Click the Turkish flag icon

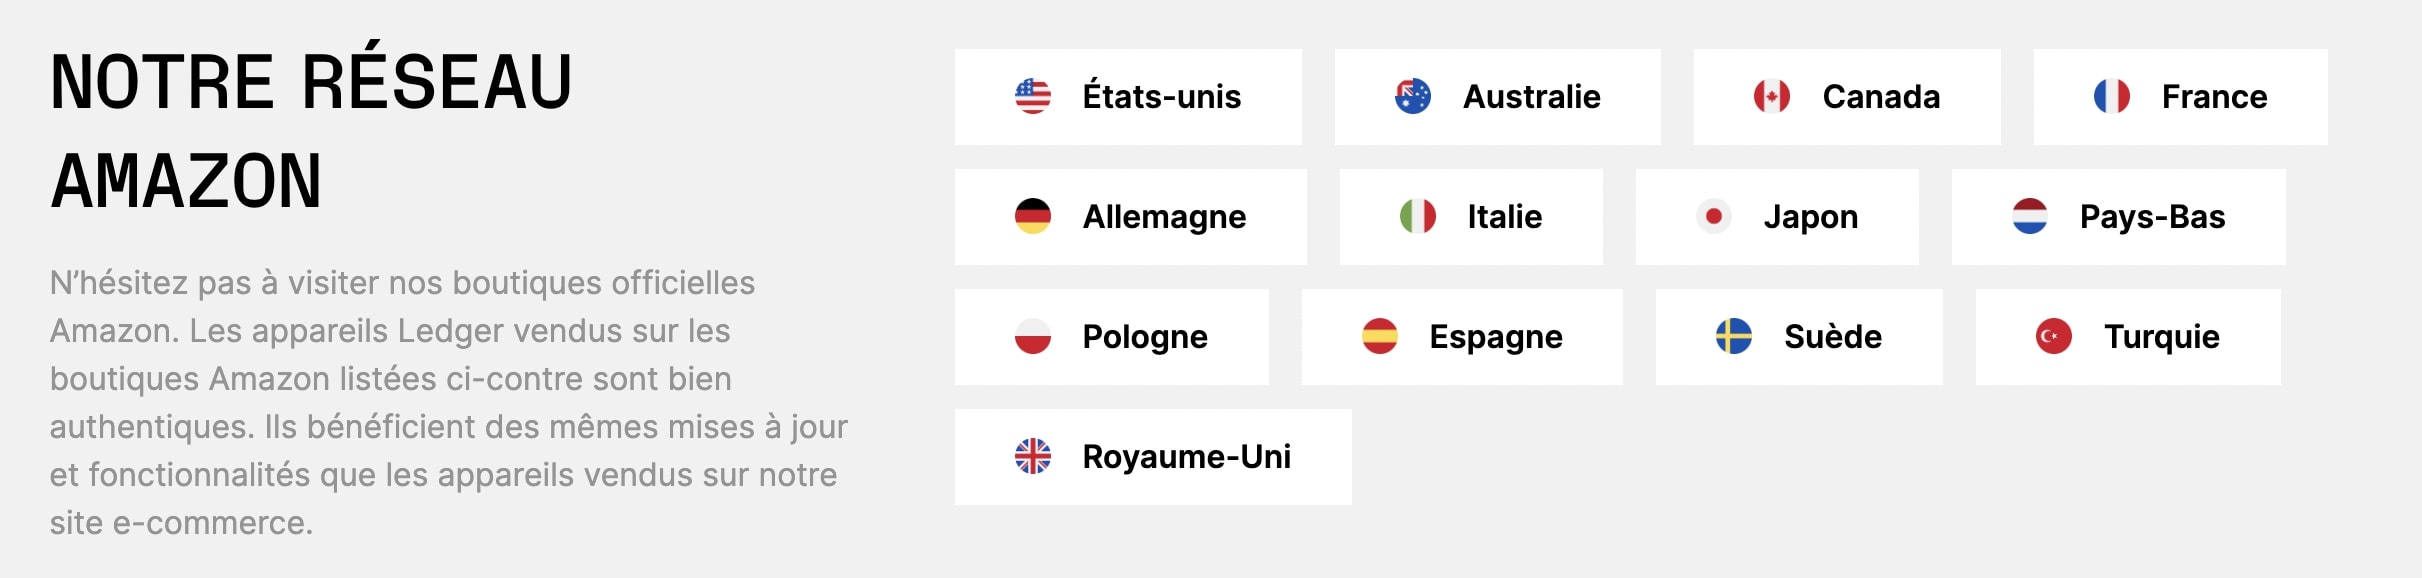click(x=2053, y=337)
